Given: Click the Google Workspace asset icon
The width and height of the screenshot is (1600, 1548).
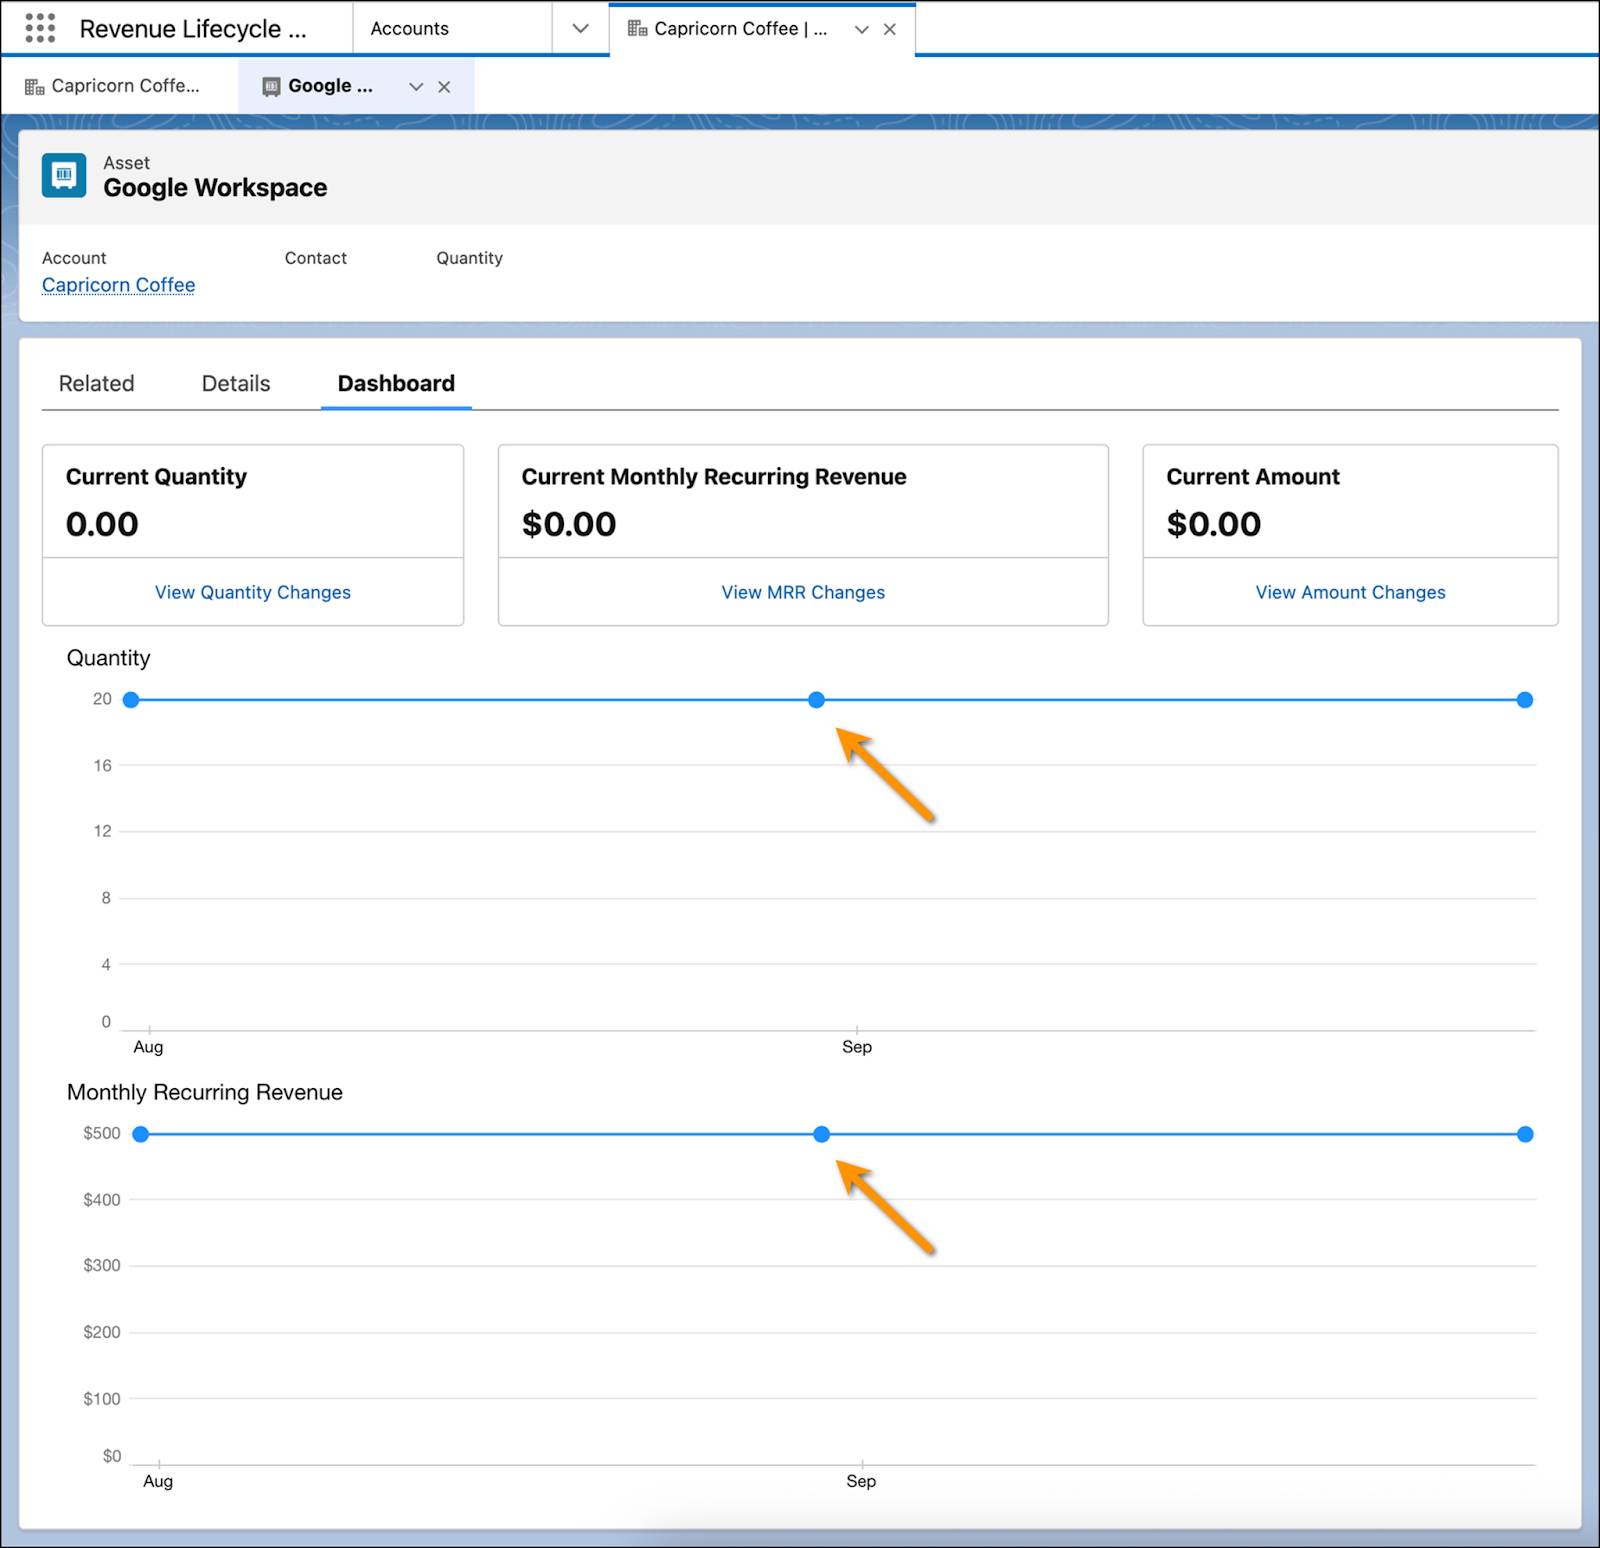Looking at the screenshot, I should pyautogui.click(x=64, y=176).
